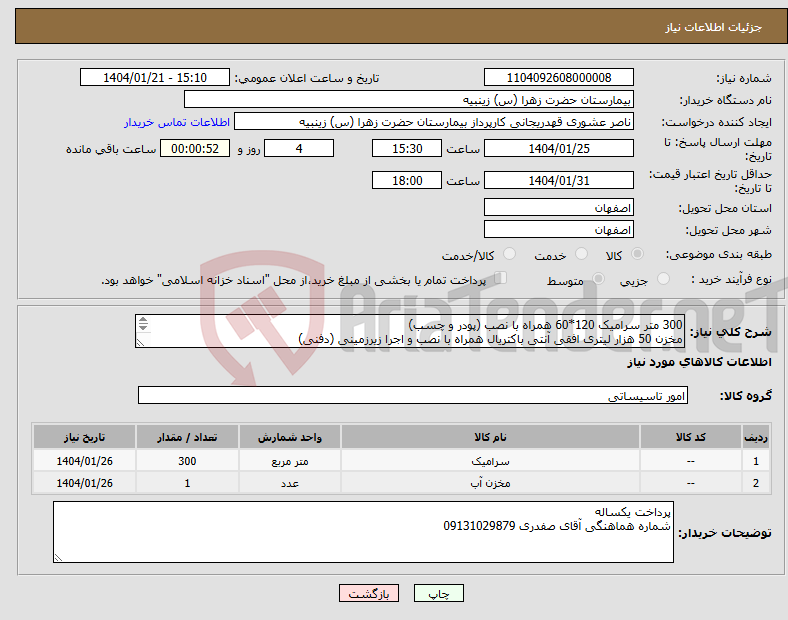
Task: Select the جزیی purchase type radio
Action: (663, 278)
